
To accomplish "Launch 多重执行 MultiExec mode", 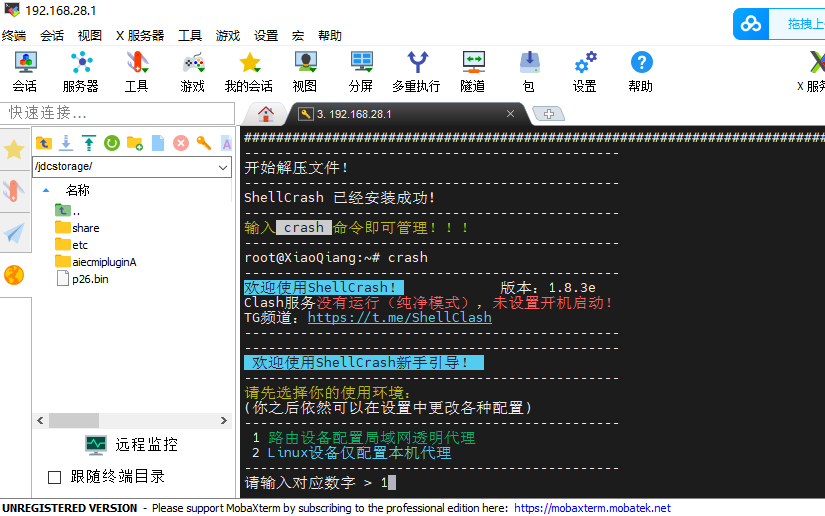I will point(416,71).
